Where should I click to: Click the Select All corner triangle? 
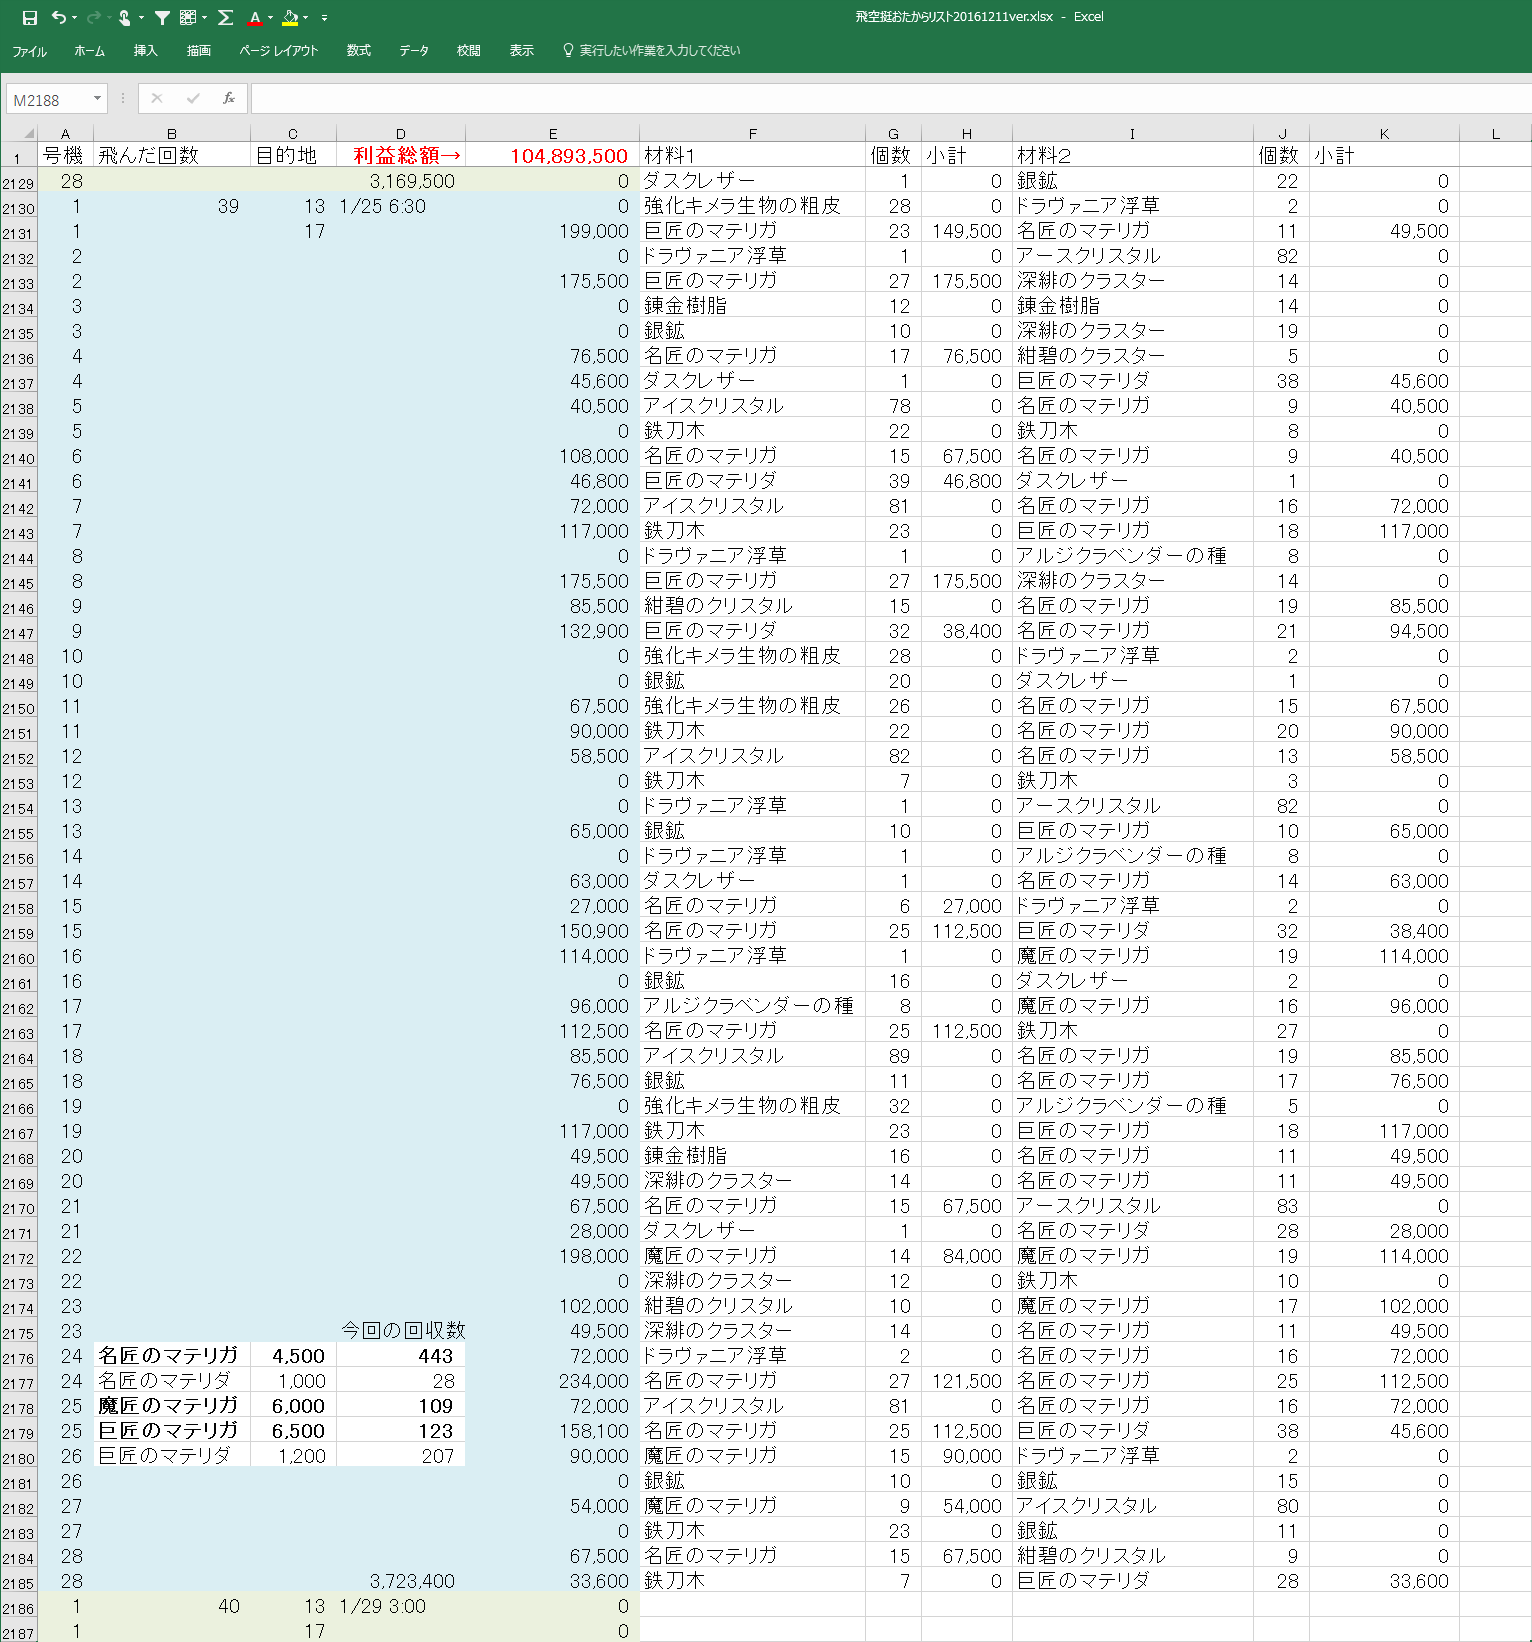[x=28, y=133]
